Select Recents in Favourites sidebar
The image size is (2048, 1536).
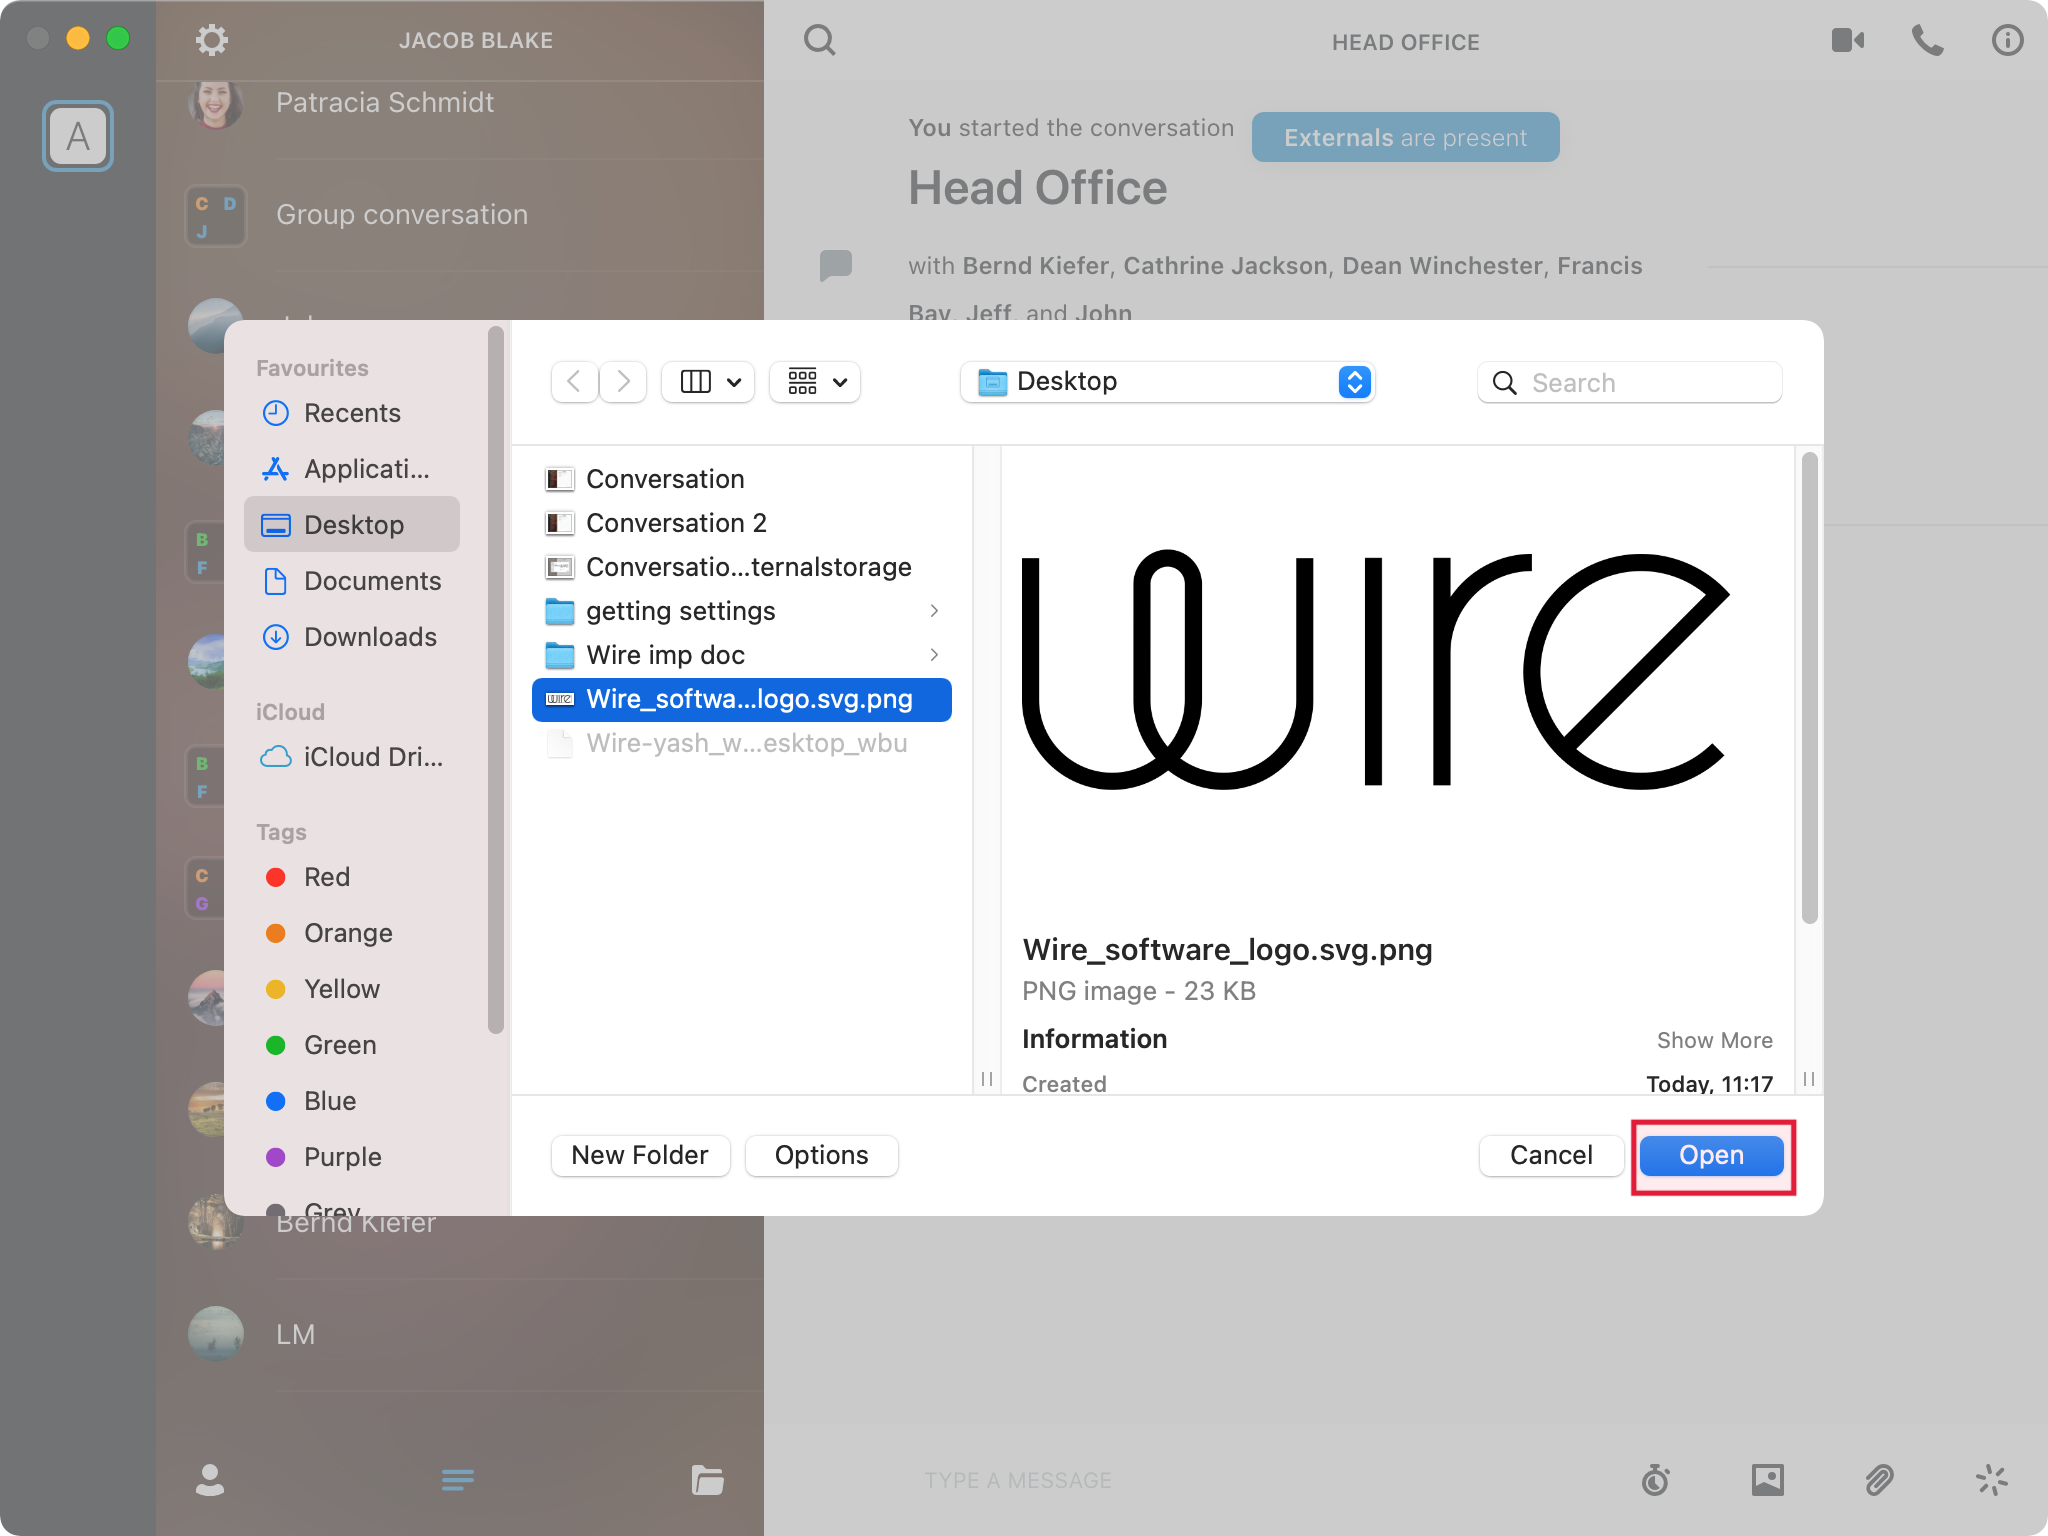click(x=352, y=413)
